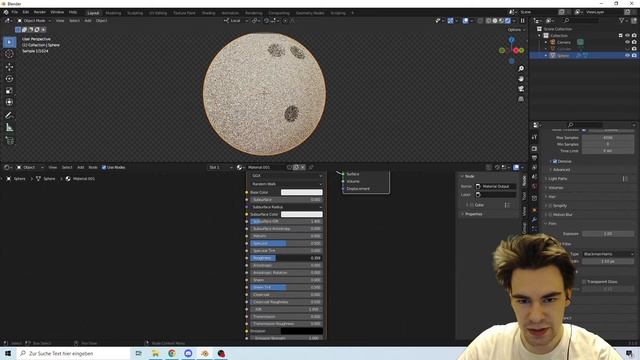
Task: Hide the Collection using its eye icon
Action: coord(627,36)
